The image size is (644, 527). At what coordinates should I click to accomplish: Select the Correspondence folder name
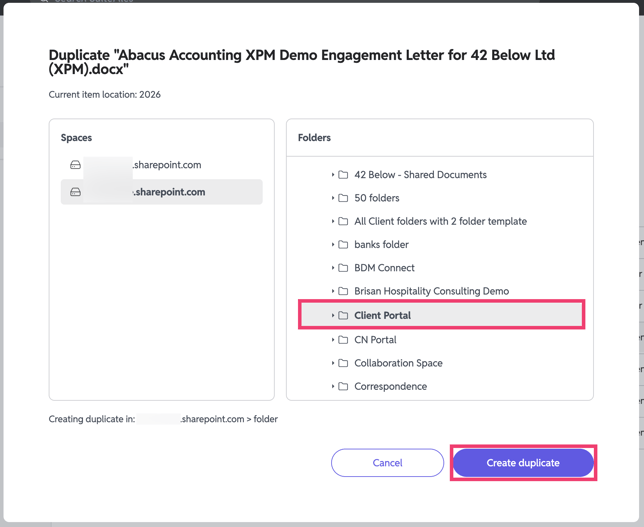pos(390,387)
